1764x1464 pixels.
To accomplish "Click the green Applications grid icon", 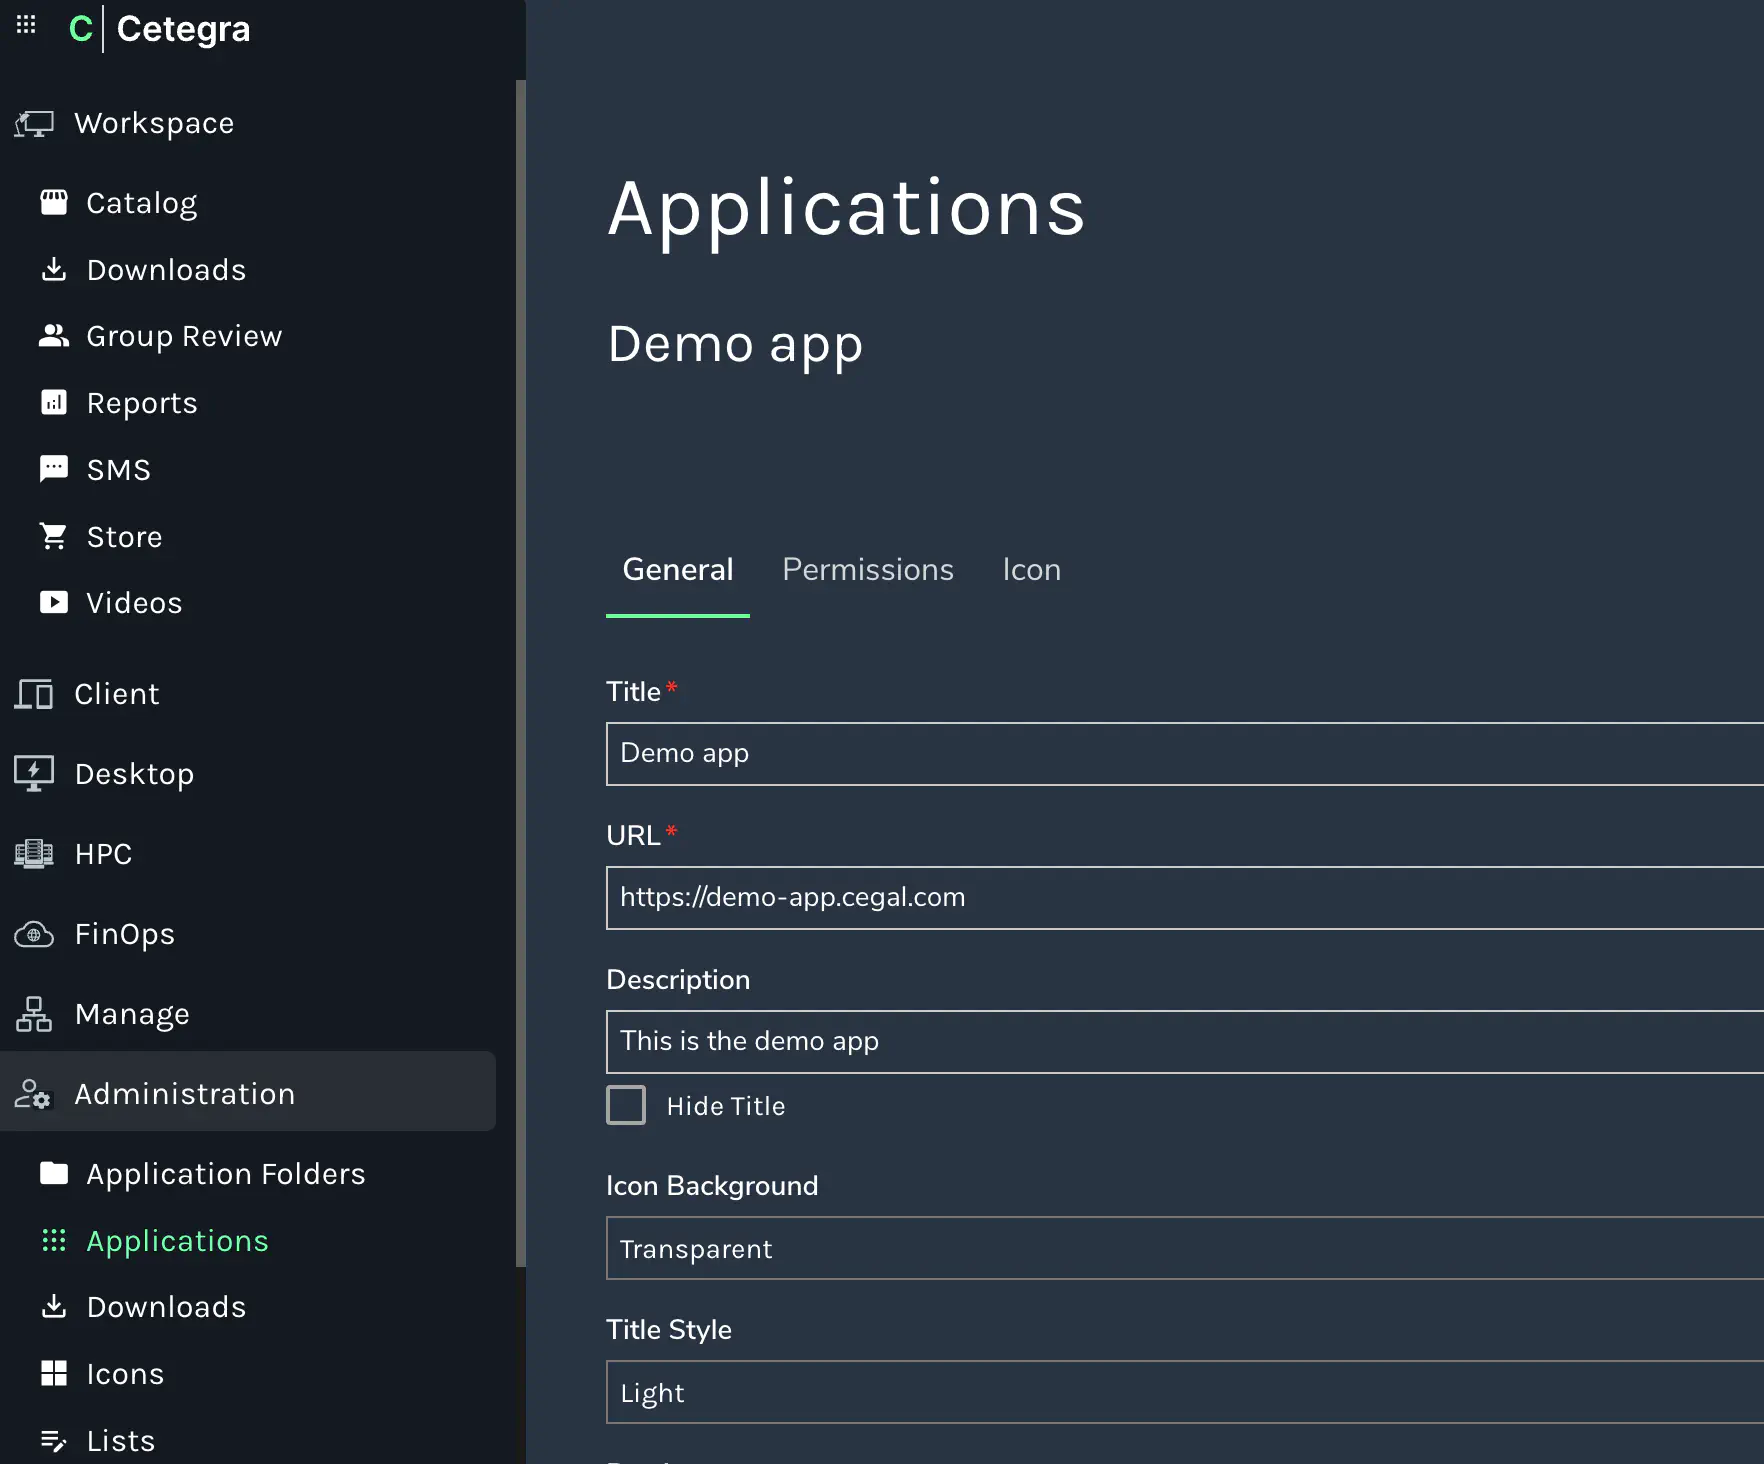I will coord(54,1240).
